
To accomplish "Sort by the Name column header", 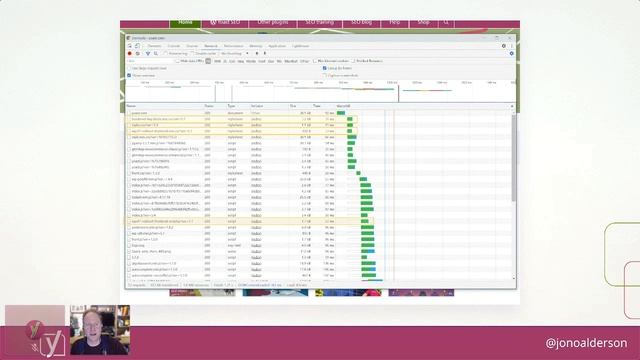I will point(164,106).
